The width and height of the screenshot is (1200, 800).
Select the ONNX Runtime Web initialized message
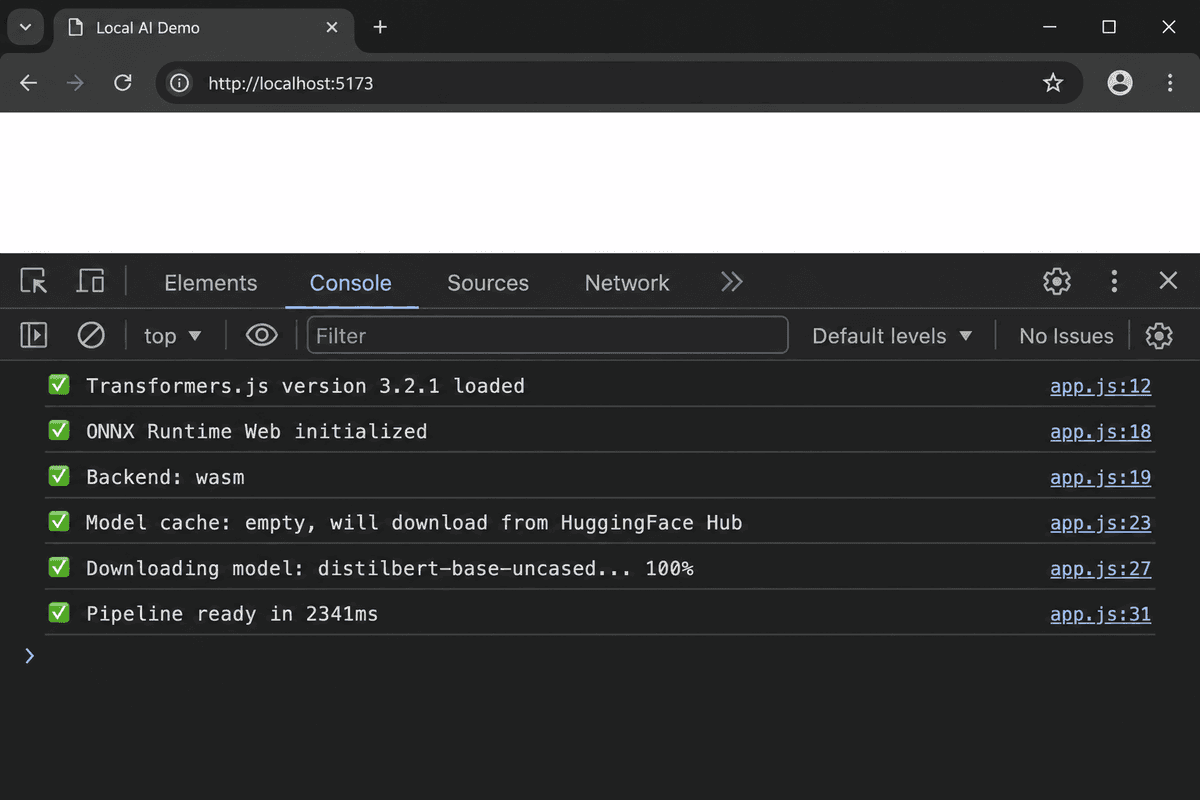[256, 432]
